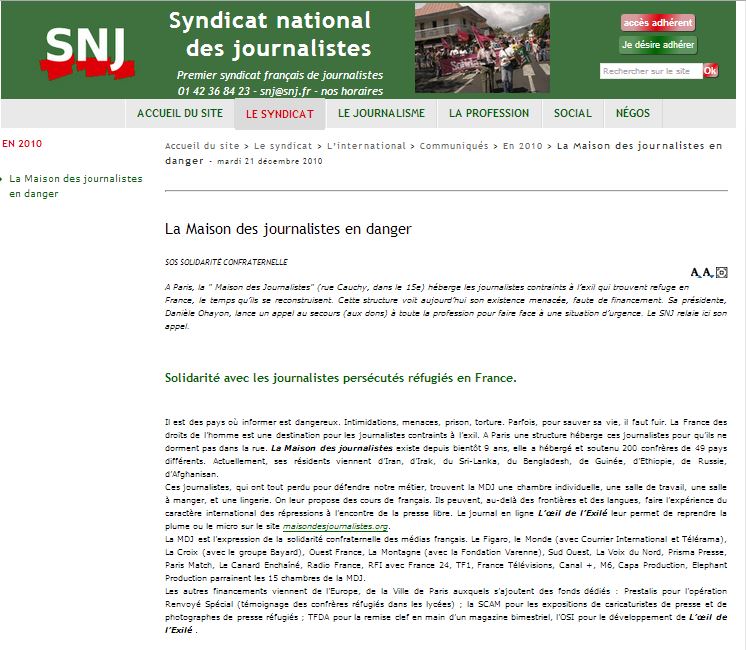
Task: Open the 'EN 2010' sidebar heading link
Action: pos(22,143)
